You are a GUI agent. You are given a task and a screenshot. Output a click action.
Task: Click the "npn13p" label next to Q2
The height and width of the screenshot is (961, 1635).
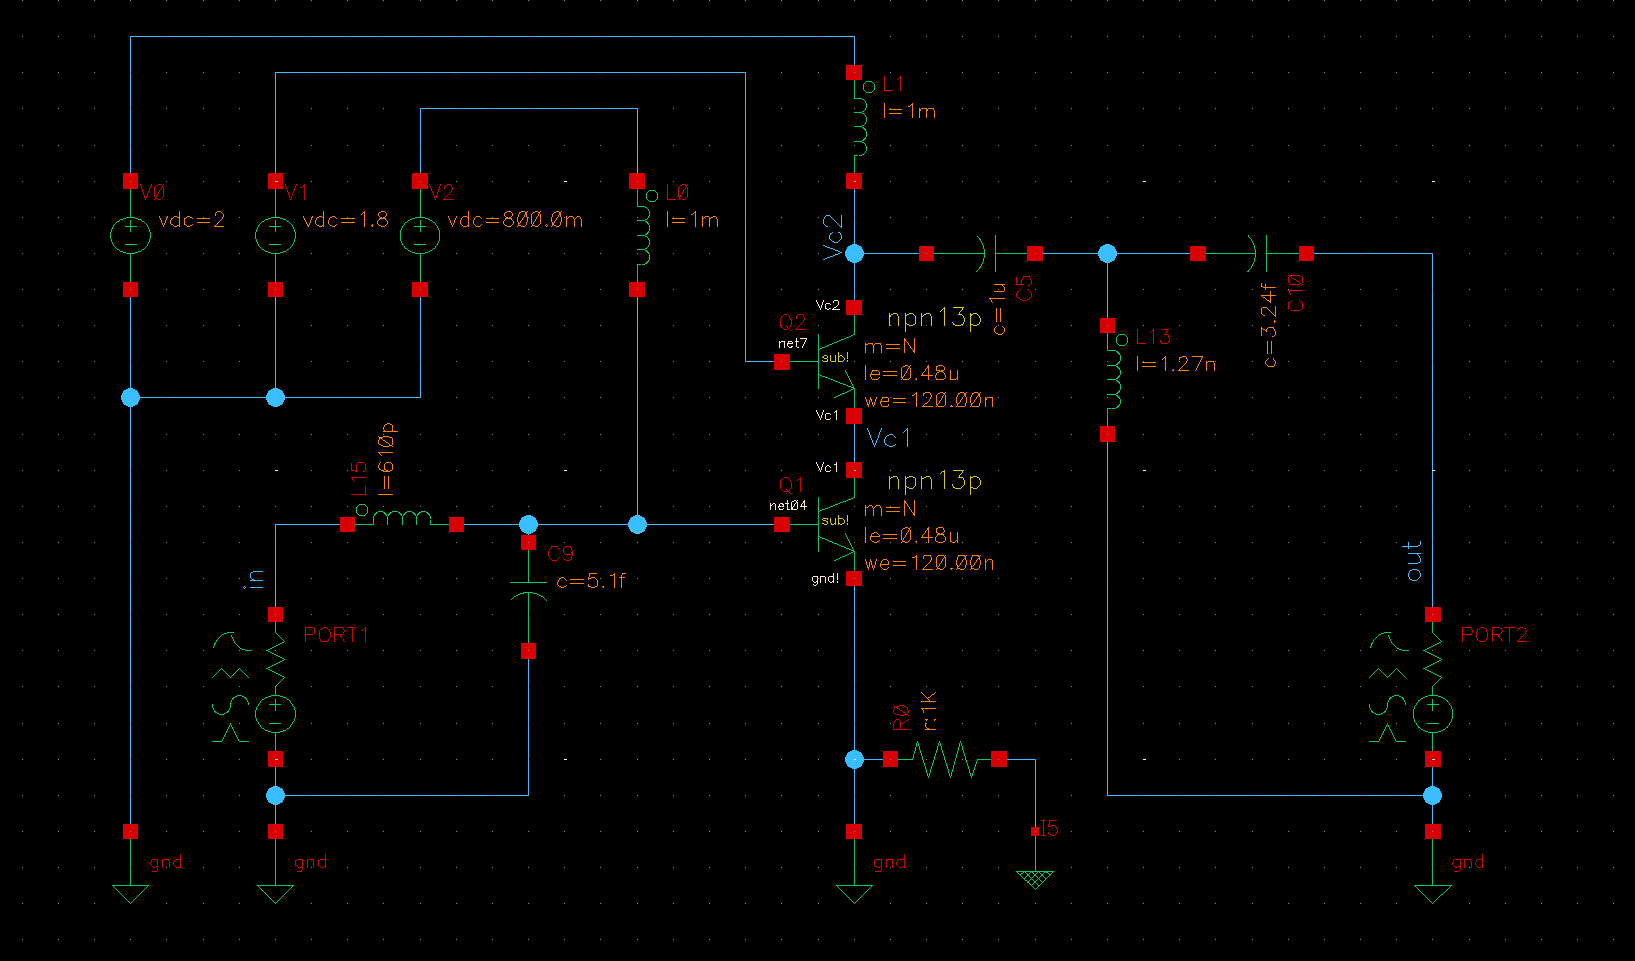pyautogui.click(x=935, y=318)
